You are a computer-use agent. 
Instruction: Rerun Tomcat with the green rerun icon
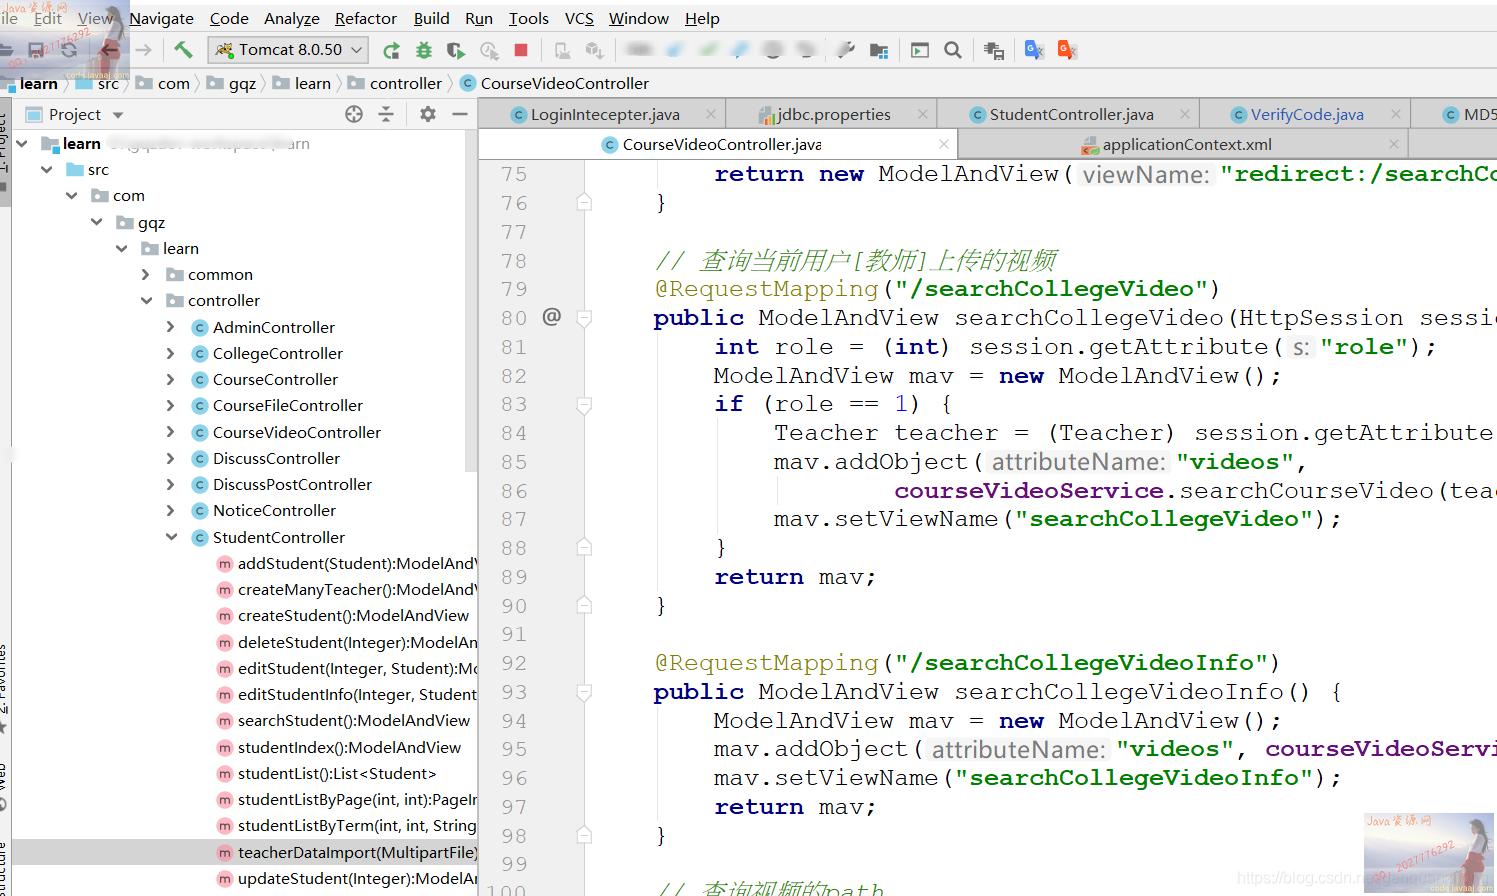point(392,50)
